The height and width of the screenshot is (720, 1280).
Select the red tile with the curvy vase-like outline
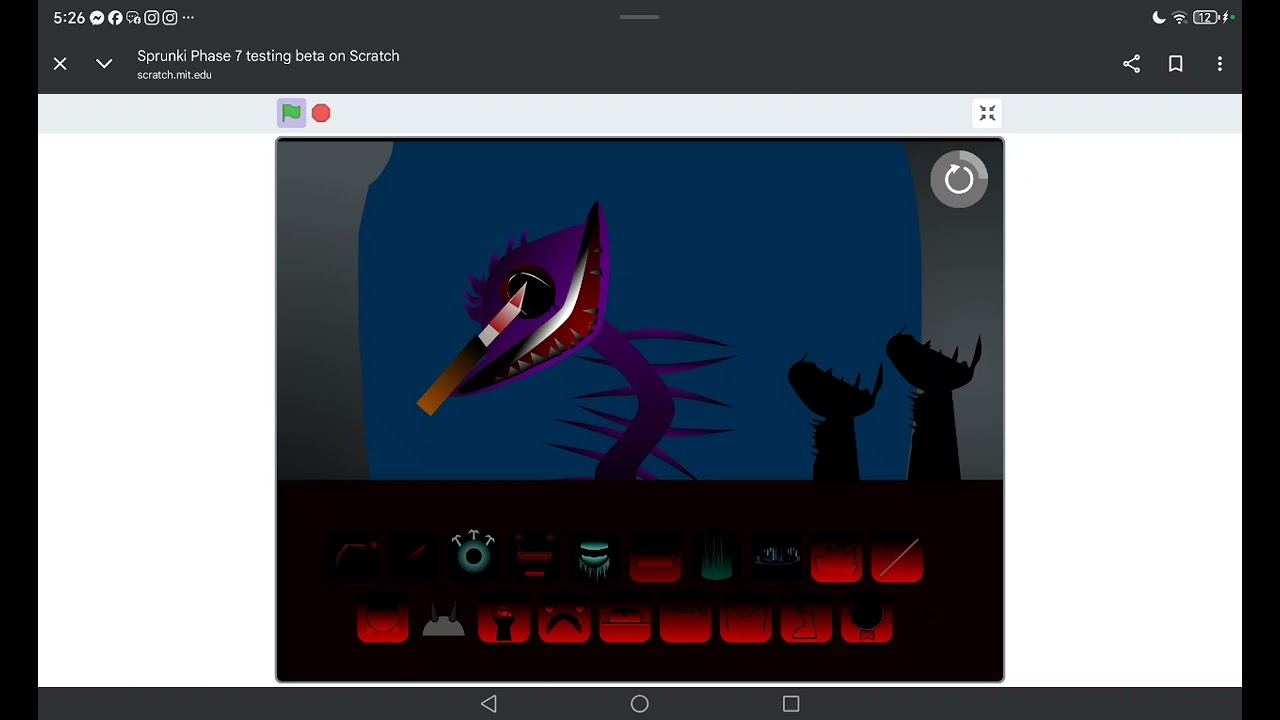807,618
